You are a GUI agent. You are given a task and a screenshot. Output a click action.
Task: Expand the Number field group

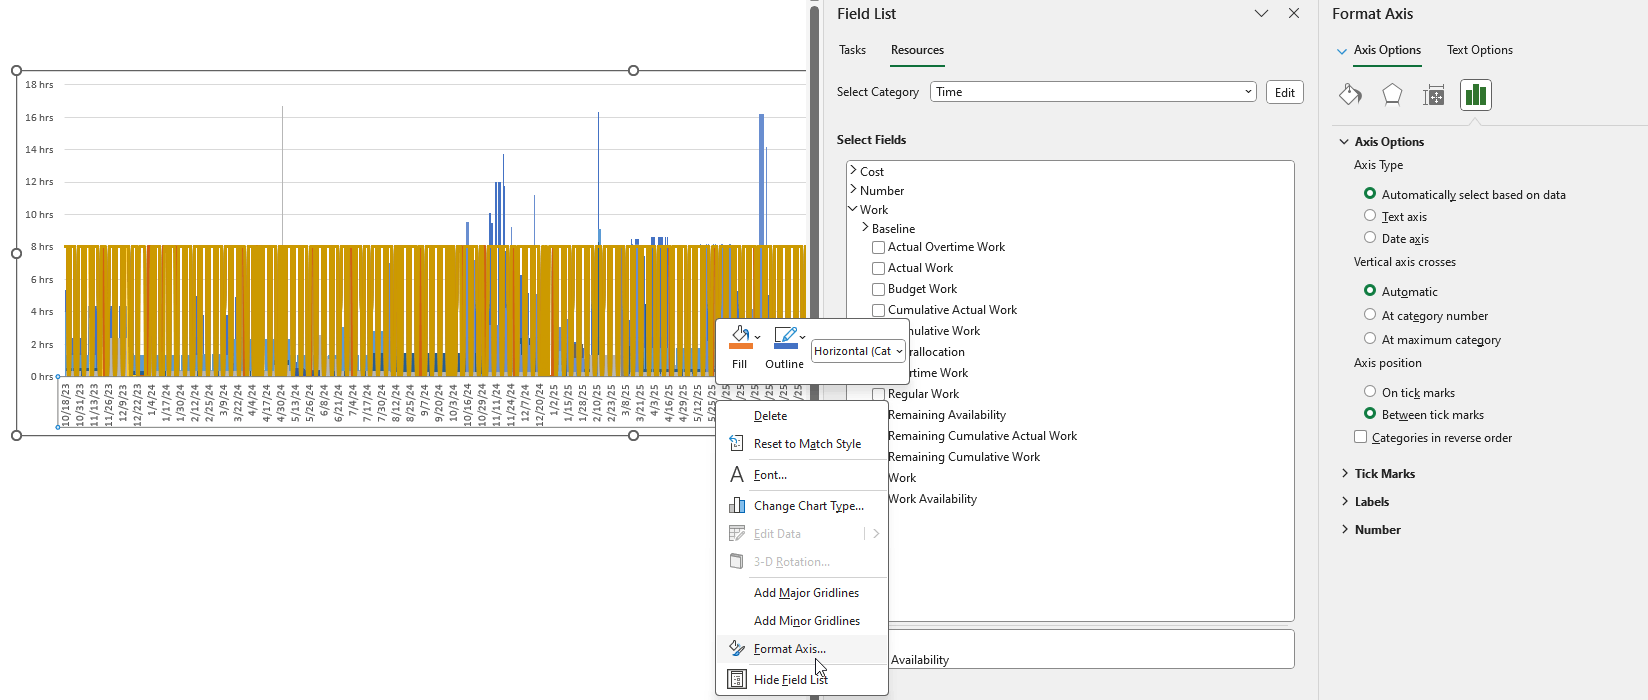(853, 190)
